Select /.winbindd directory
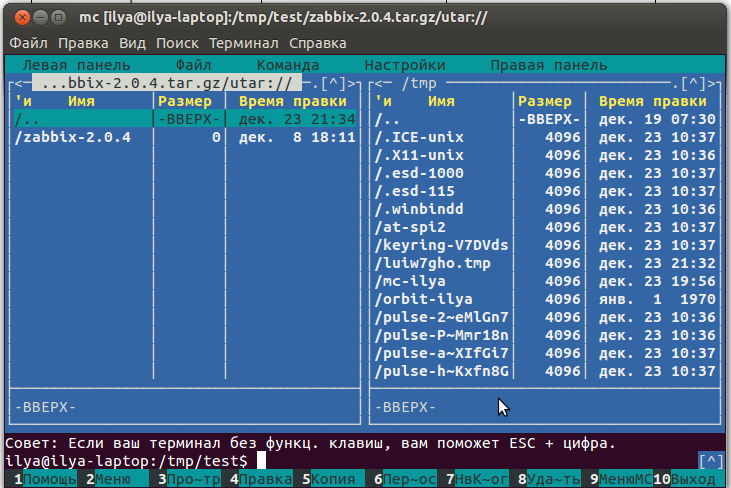 [545, 209]
